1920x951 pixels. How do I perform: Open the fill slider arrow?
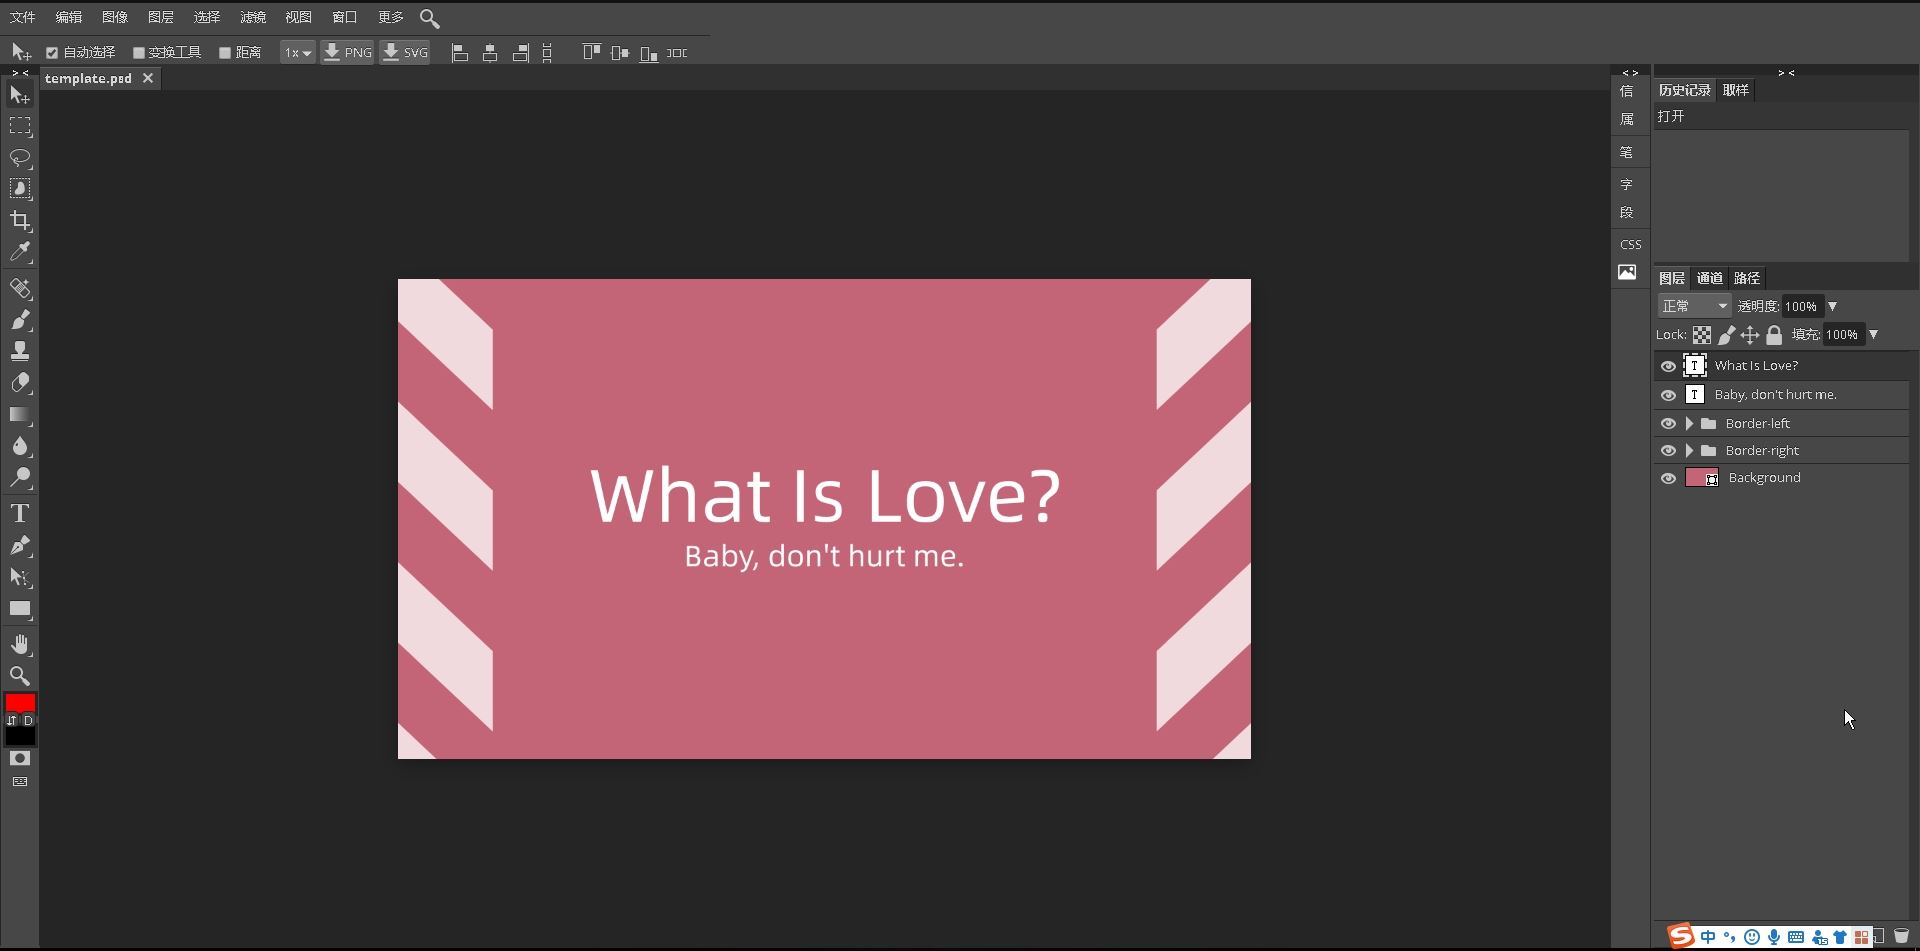1874,335
